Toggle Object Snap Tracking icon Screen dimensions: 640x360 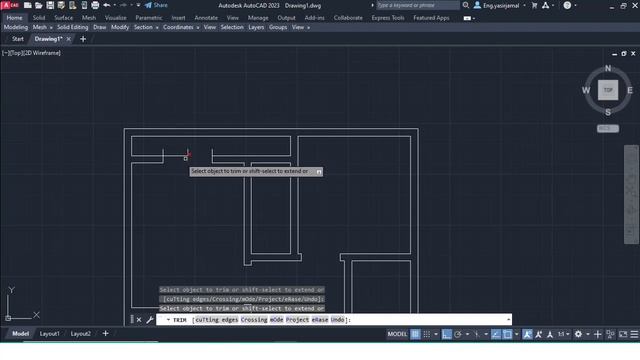tap(496, 334)
